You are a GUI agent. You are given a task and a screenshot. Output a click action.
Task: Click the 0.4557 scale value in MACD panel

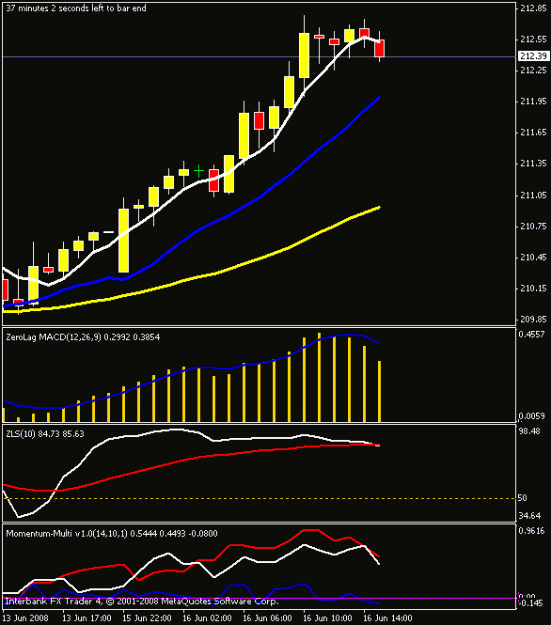[531, 334]
